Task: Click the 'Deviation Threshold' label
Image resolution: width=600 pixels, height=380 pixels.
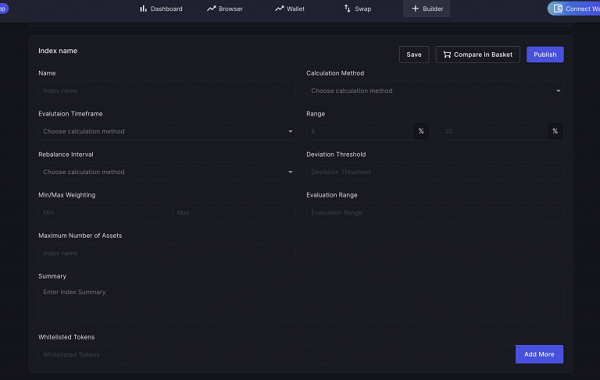Action: click(x=336, y=154)
